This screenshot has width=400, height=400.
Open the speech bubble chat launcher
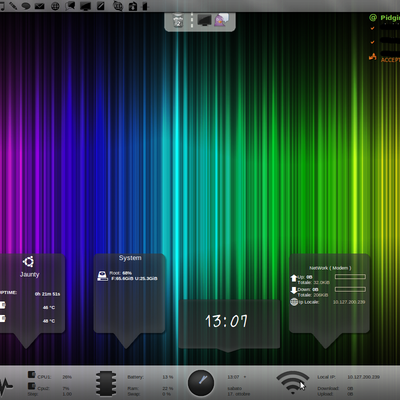[26, 6]
